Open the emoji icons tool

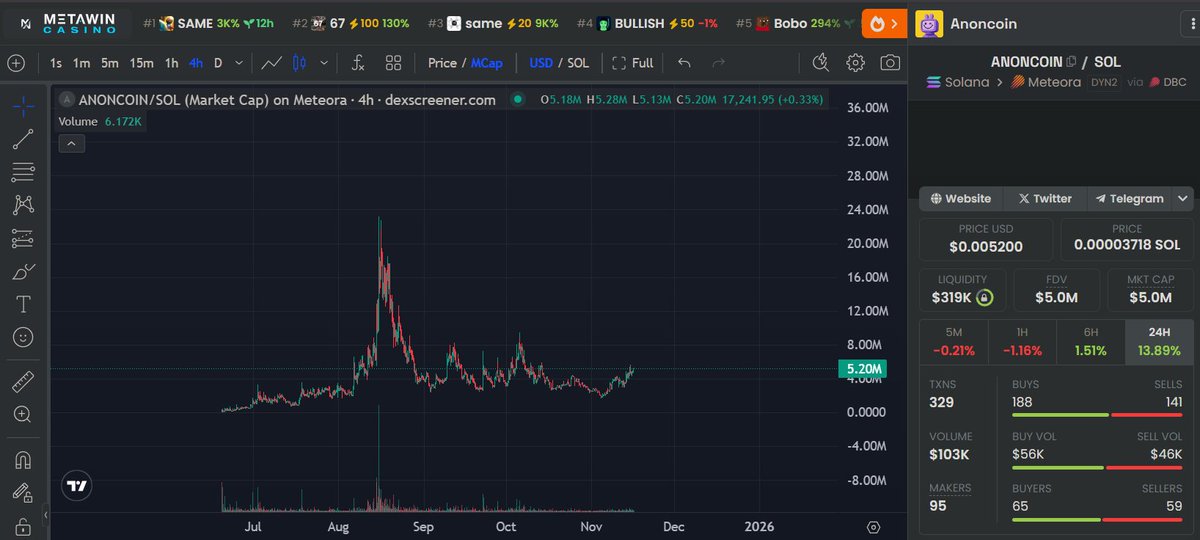pos(23,337)
